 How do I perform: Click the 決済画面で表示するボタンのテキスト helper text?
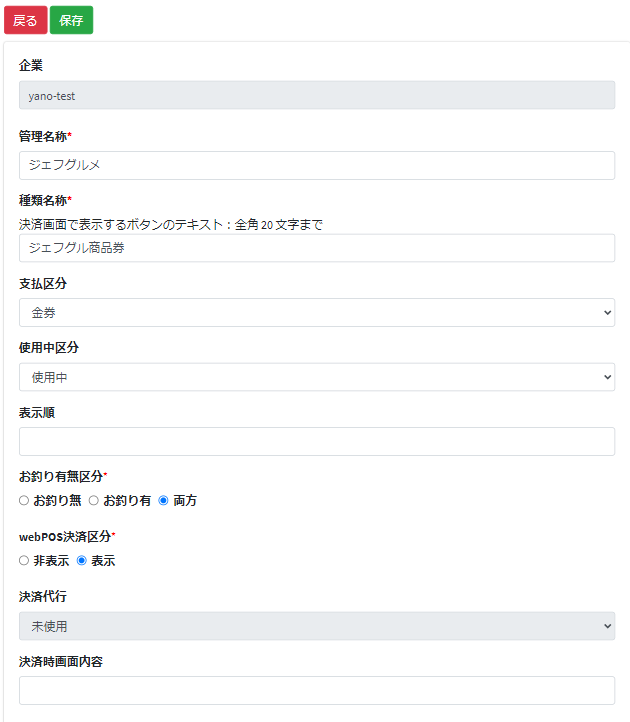click(x=170, y=224)
